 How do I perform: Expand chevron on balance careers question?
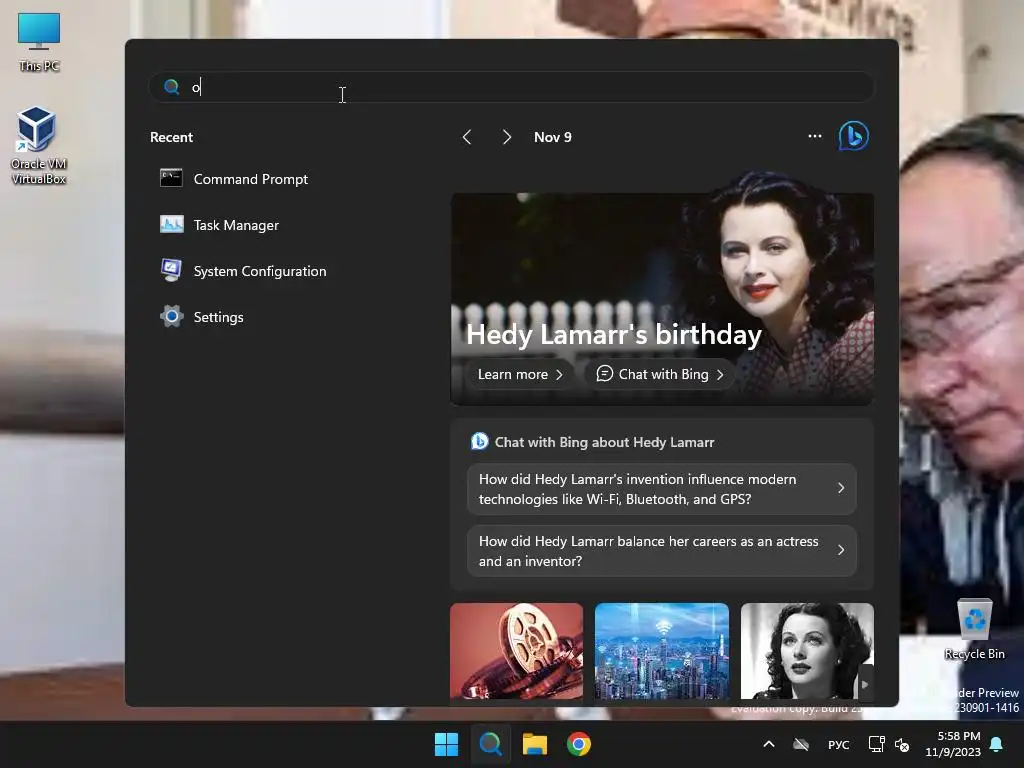(x=841, y=550)
